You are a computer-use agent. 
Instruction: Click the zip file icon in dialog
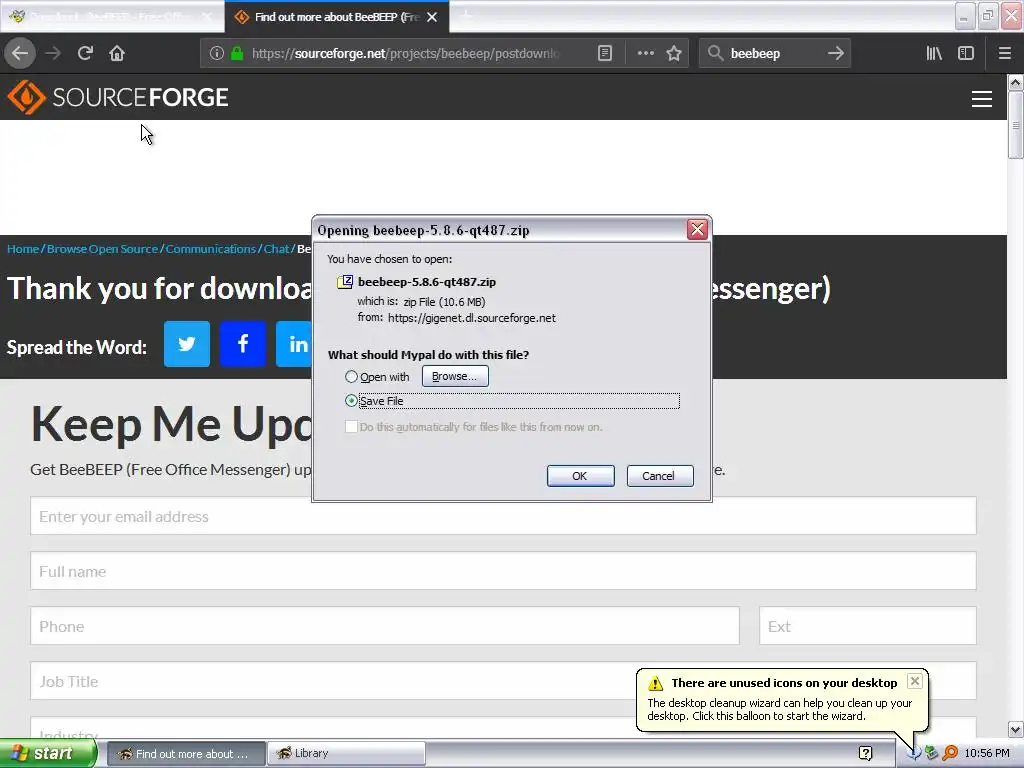pos(345,282)
